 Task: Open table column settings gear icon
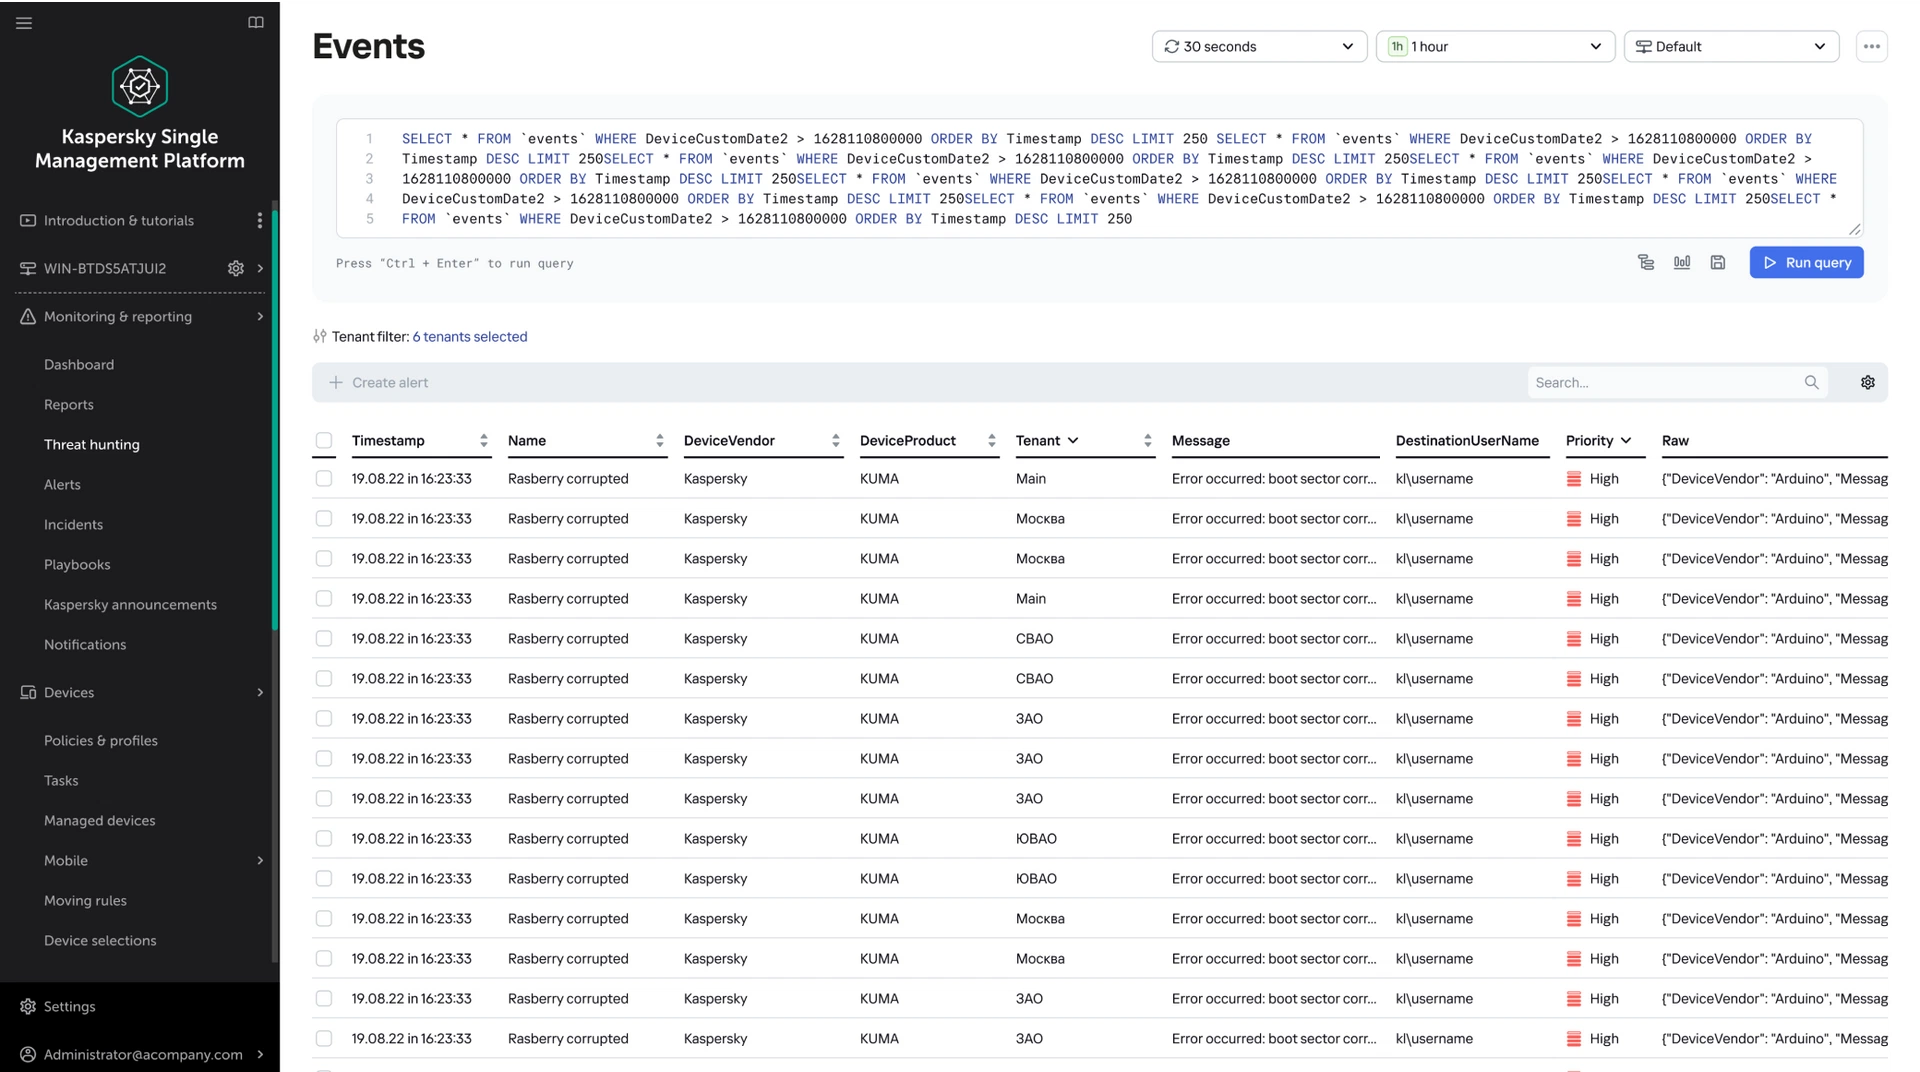(x=1867, y=383)
